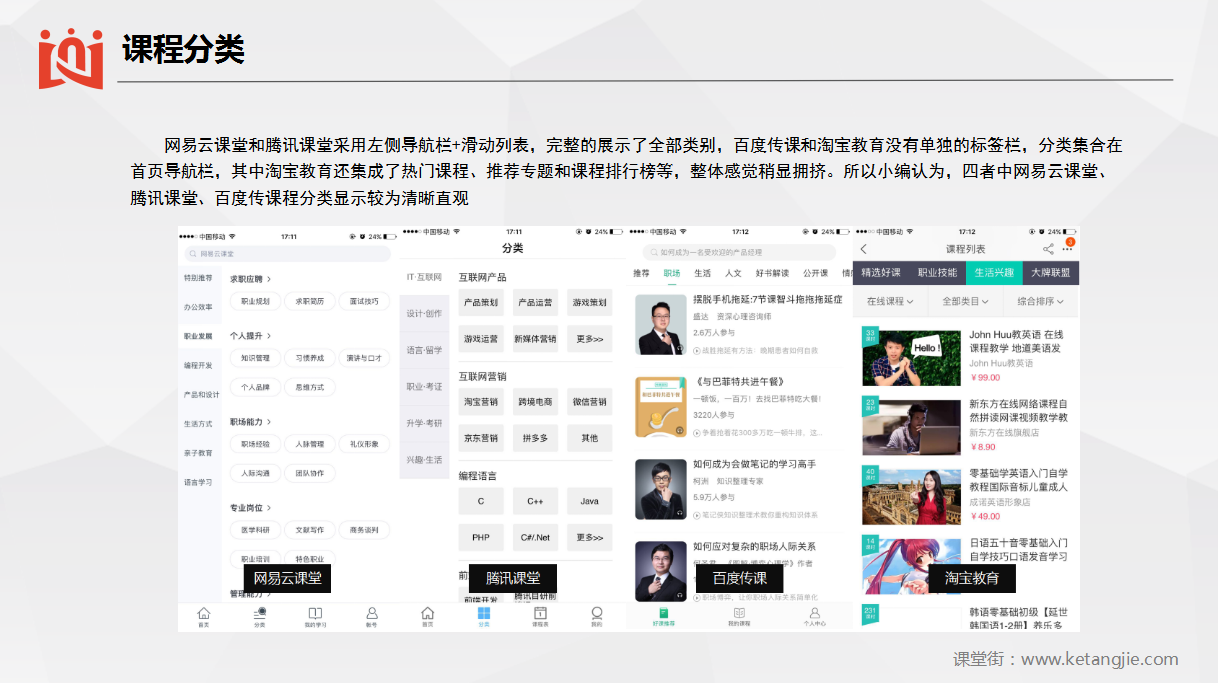Expand 在线课程 dropdown filter
Image resolution: width=1218 pixels, height=683 pixels.
pos(890,301)
